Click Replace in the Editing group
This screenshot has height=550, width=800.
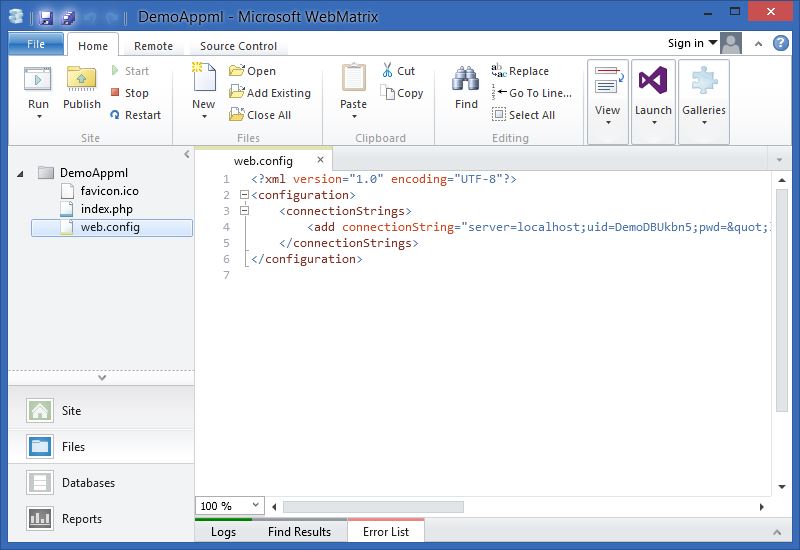coord(520,71)
